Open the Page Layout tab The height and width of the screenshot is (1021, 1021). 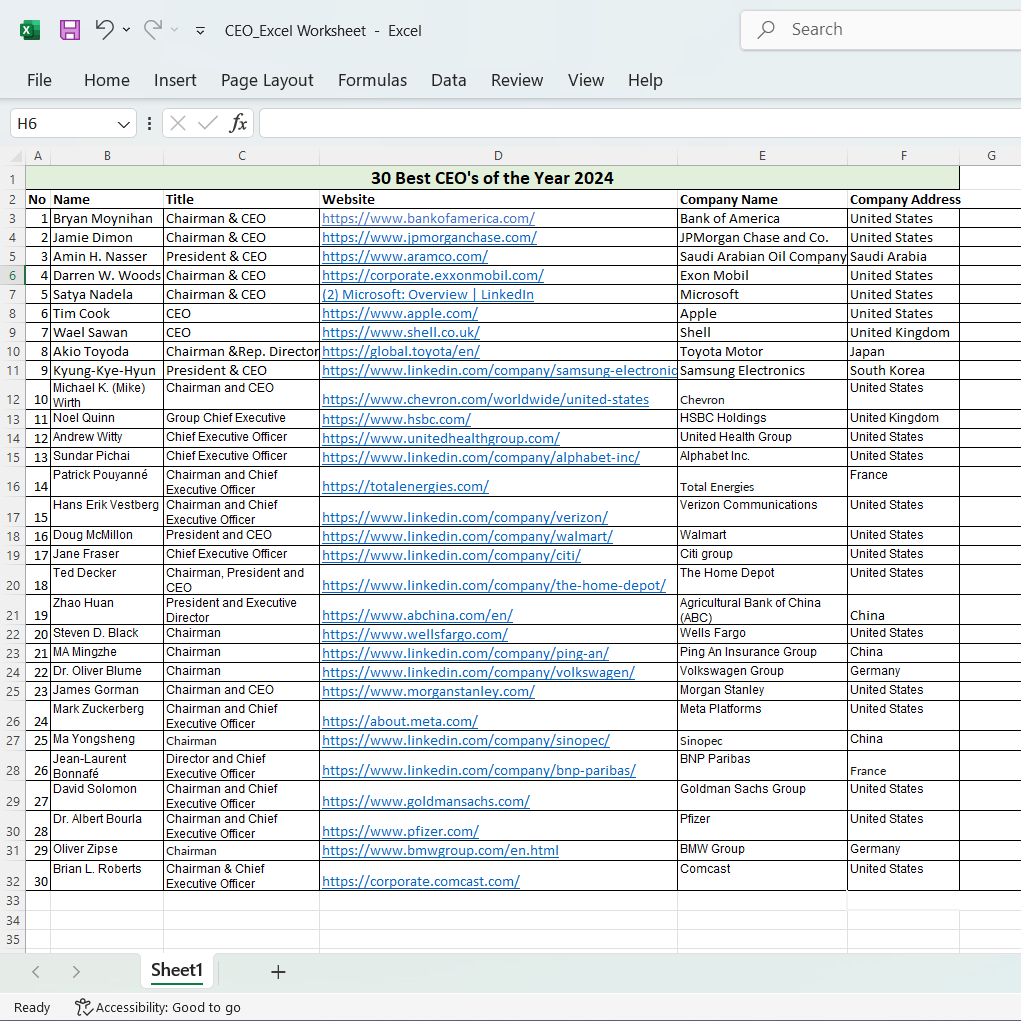pos(267,80)
